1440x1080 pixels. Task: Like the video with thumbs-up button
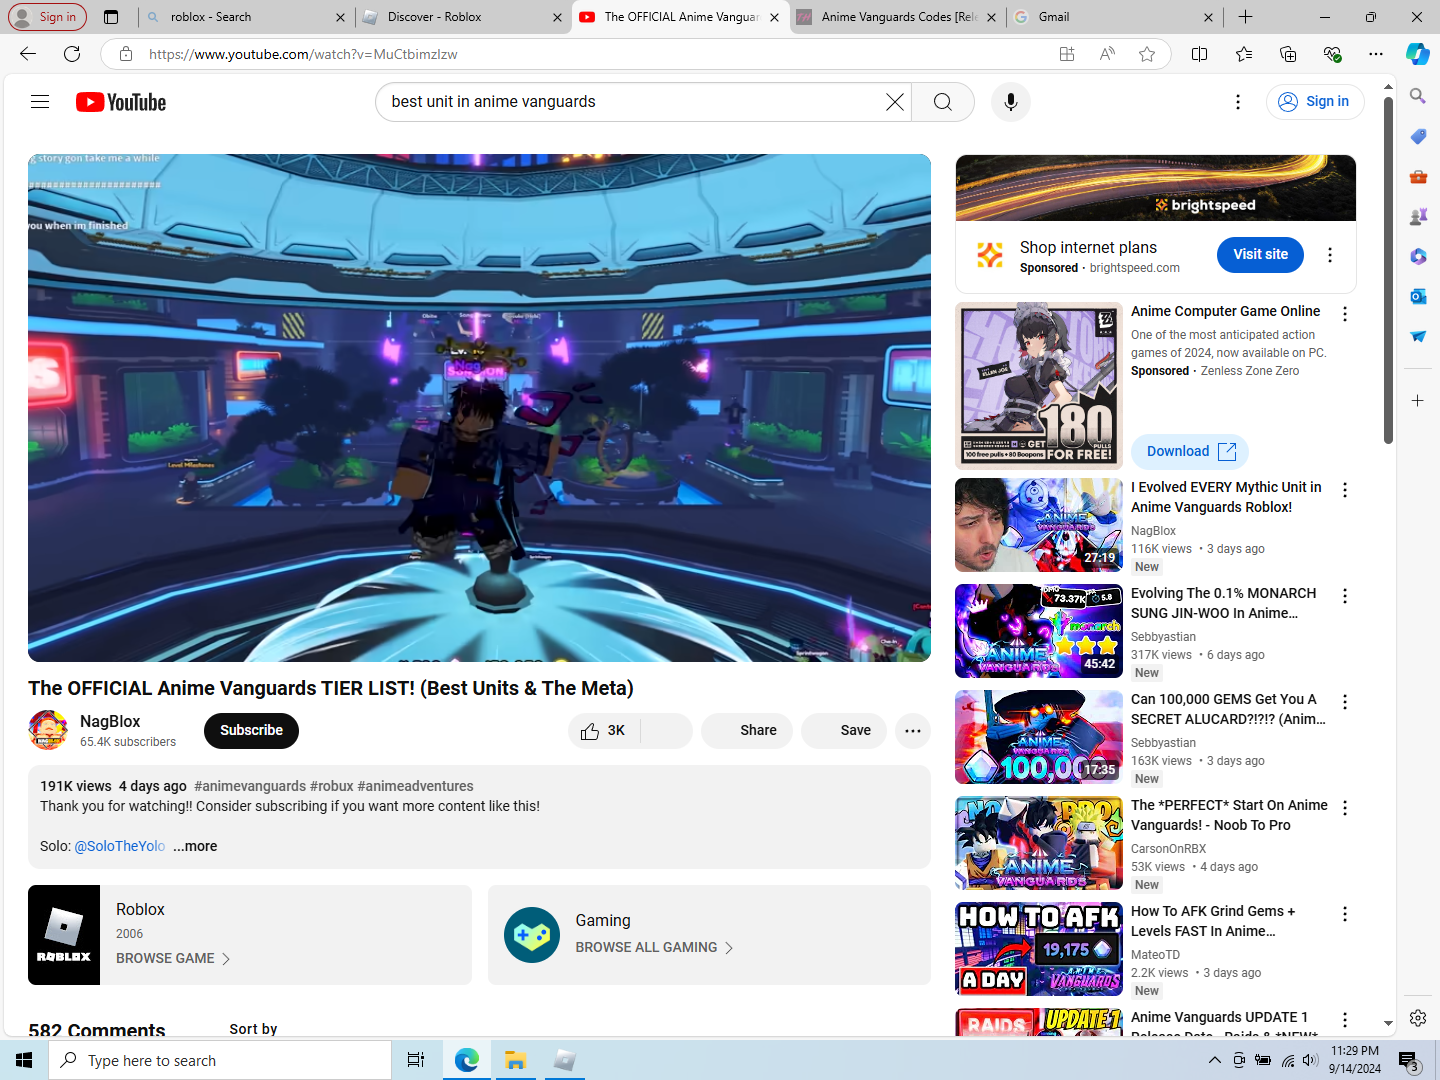click(603, 731)
